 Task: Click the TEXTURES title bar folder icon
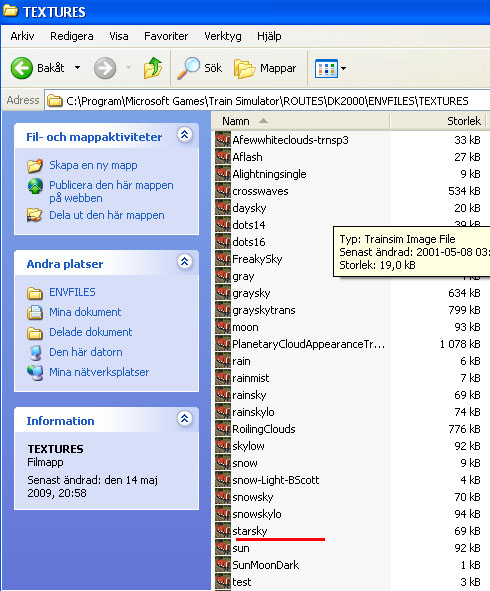11,11
